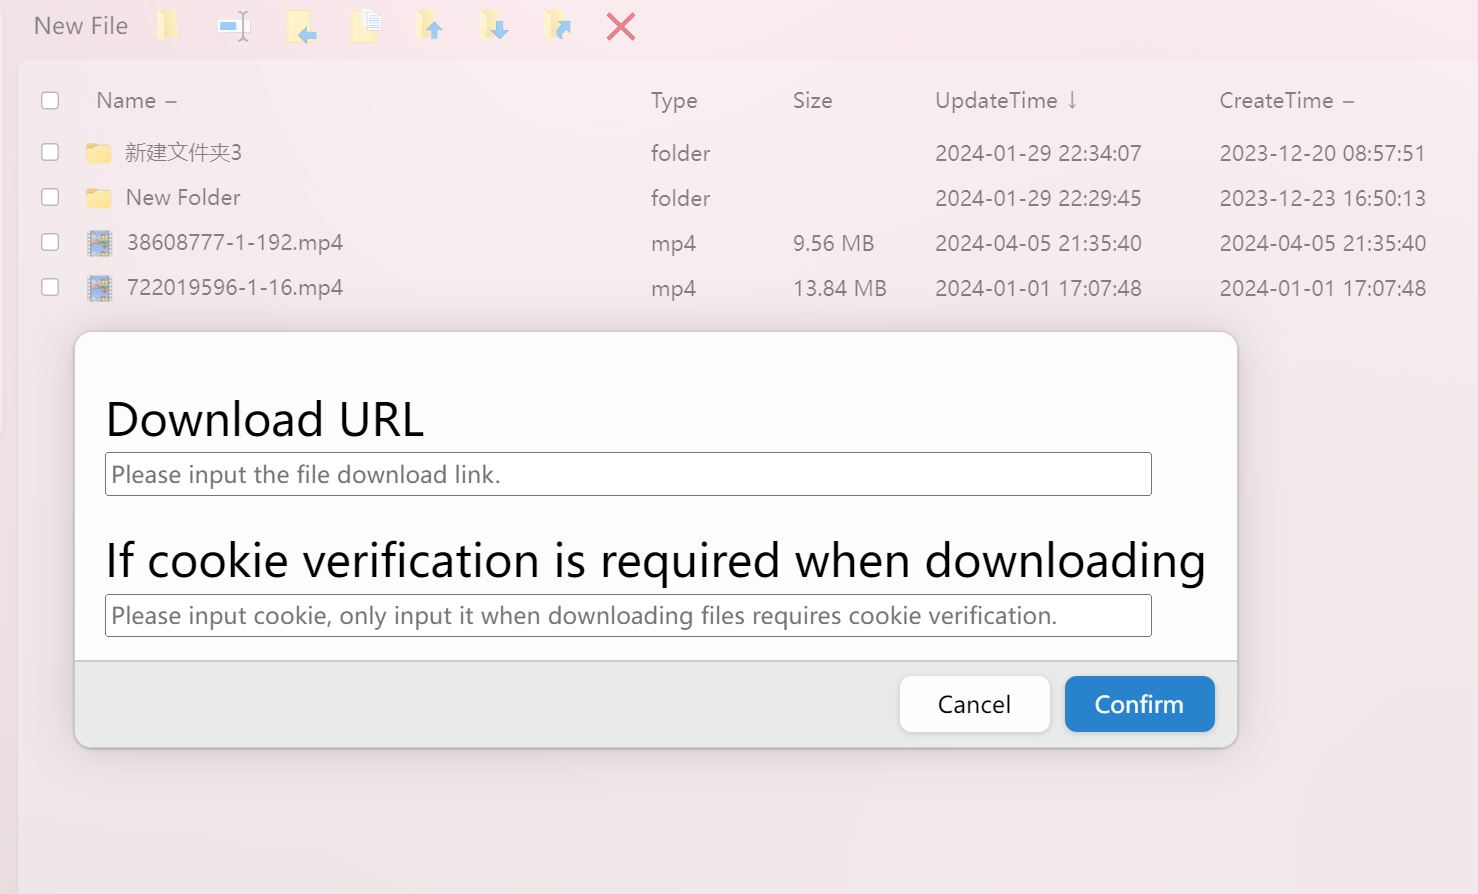Viewport: 1478px width, 894px height.
Task: Select the checkbox for 38608777-1-192.mp4
Action: coord(50,242)
